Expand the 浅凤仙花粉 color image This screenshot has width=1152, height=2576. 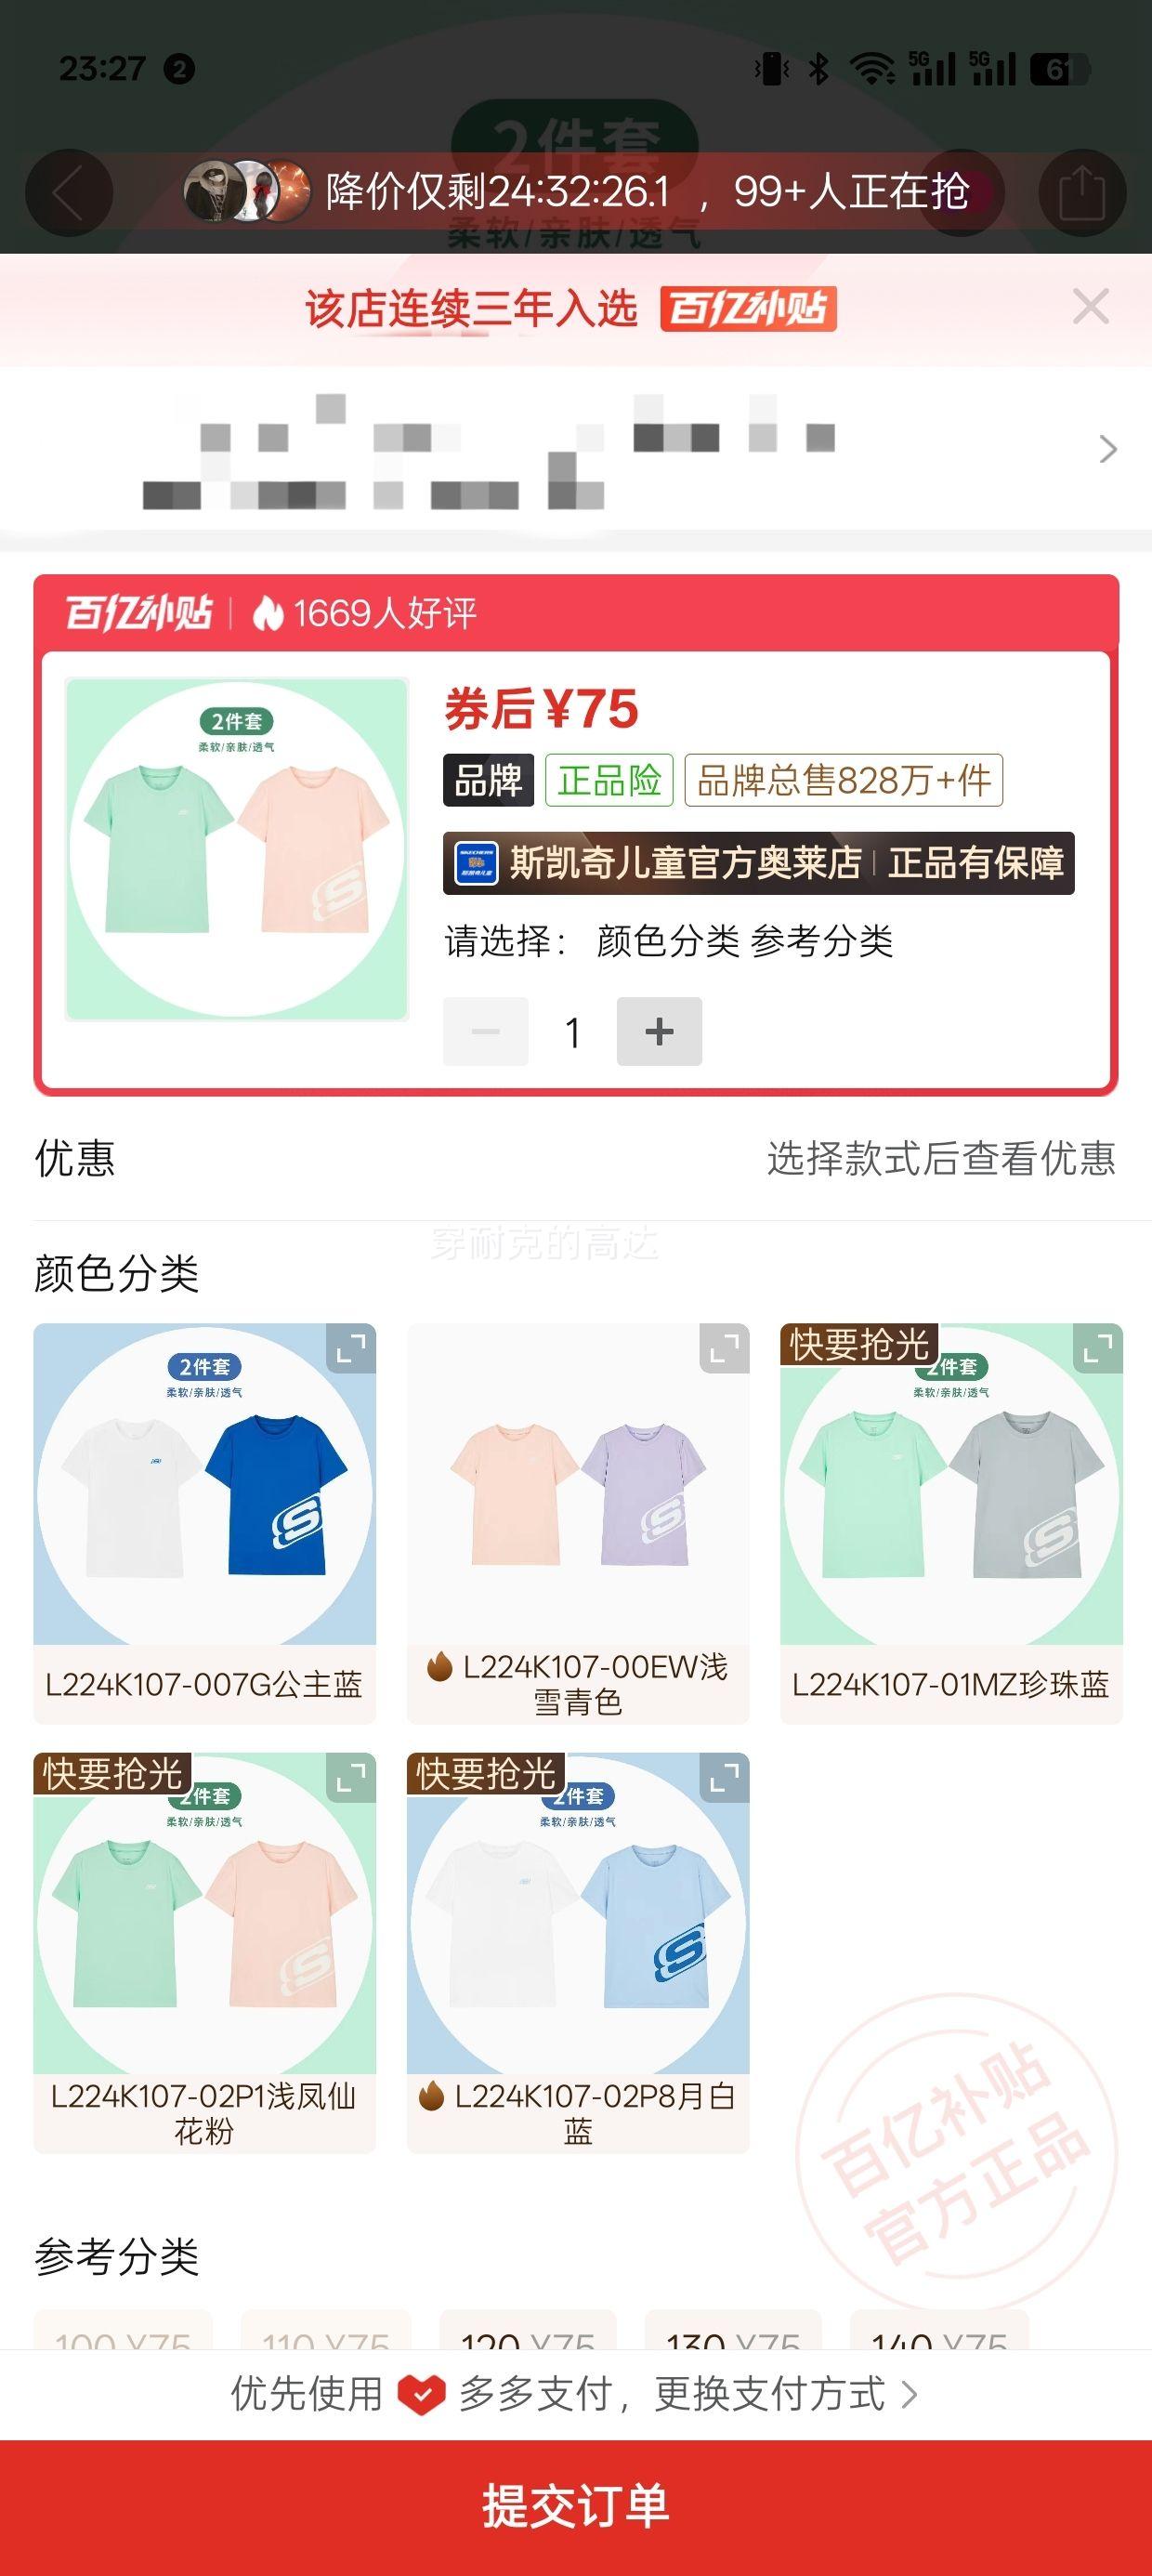click(351, 1778)
